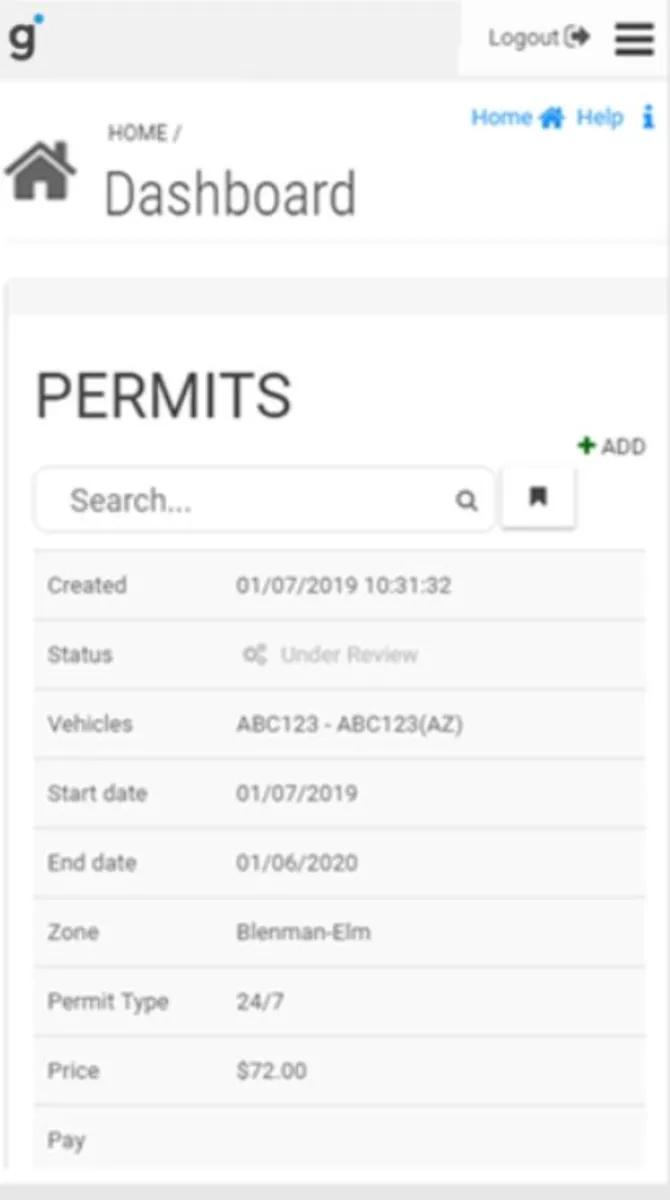Click the $72.00 price value
The image size is (670, 1200).
[271, 1071]
